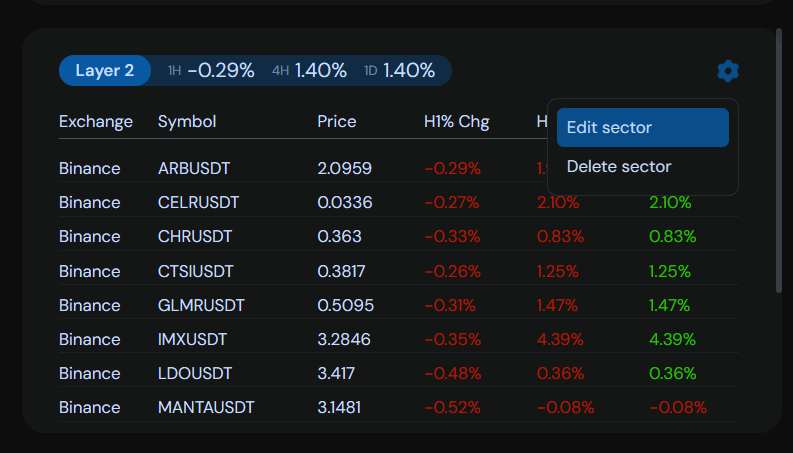Click the sector settings gear icon

point(728,71)
